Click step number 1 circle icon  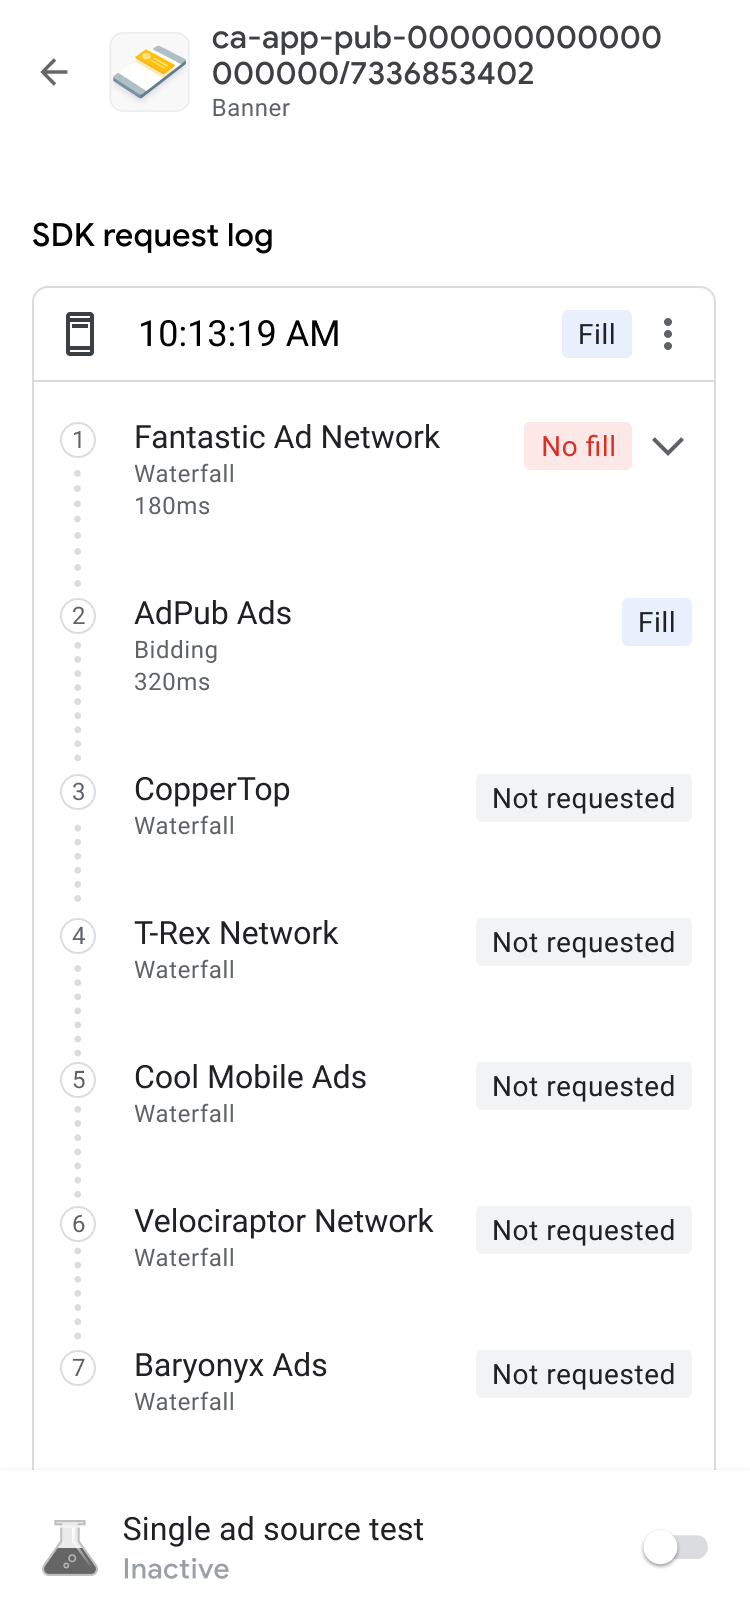[78, 440]
